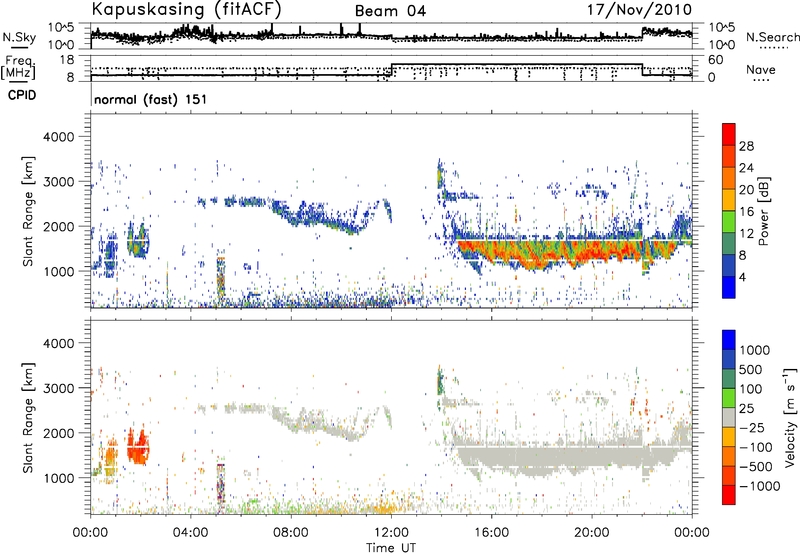800x554 pixels.
Task: Click the blue bottom of the power colorbar
Action: [x=729, y=287]
